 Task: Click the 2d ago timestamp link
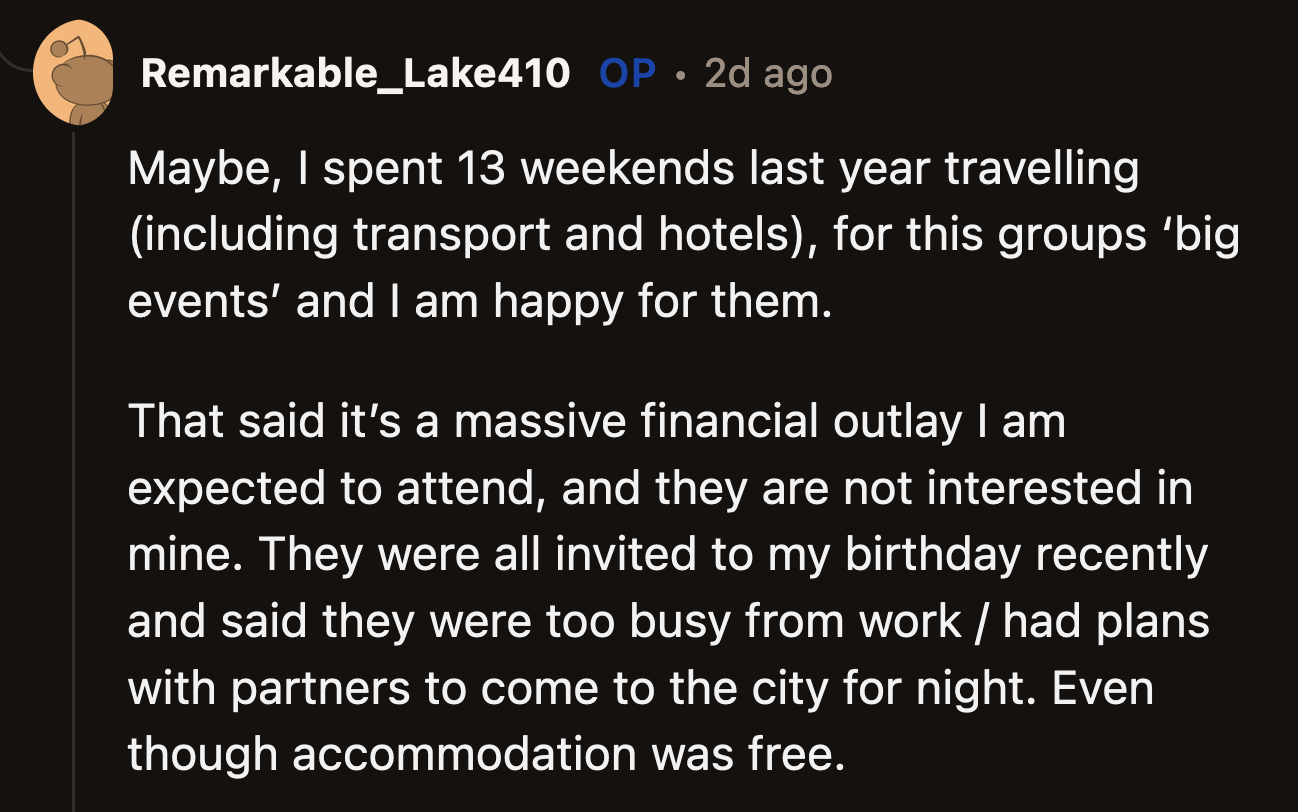point(766,72)
